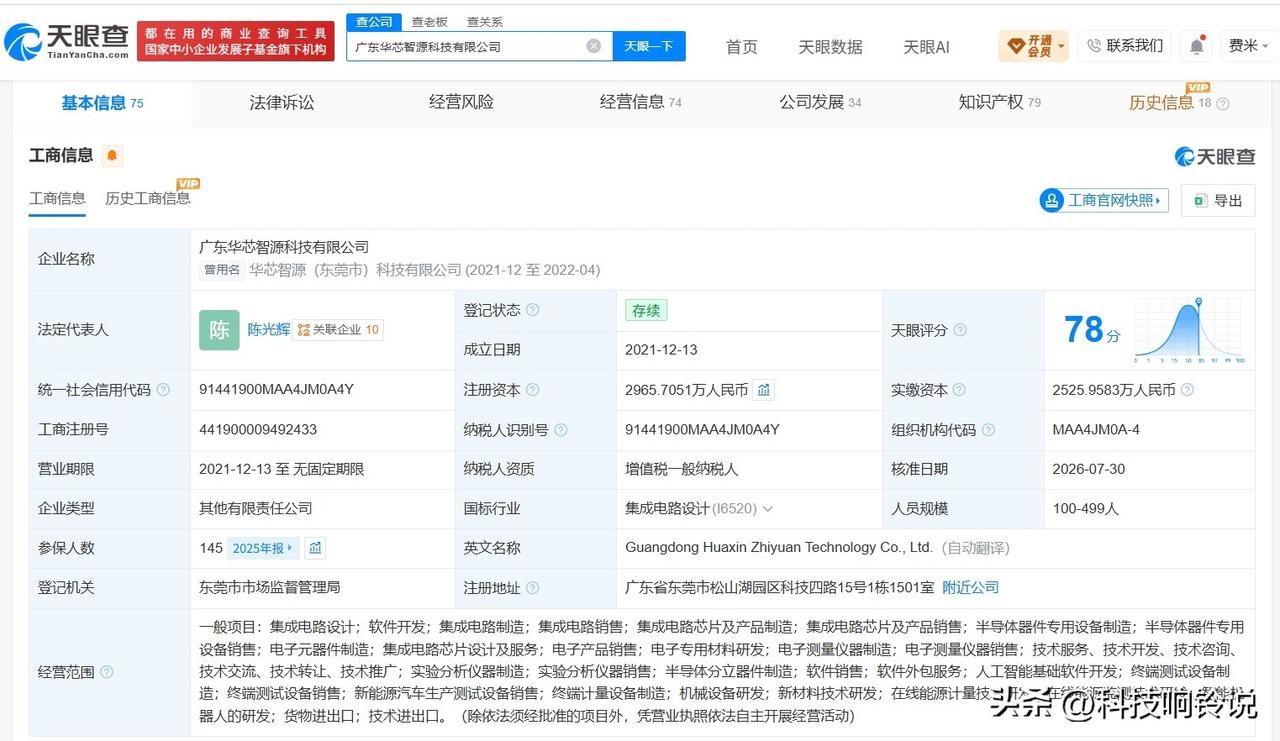The width and height of the screenshot is (1280, 741).
Task: Click the help icon next to 注册地址
Action: point(533,587)
